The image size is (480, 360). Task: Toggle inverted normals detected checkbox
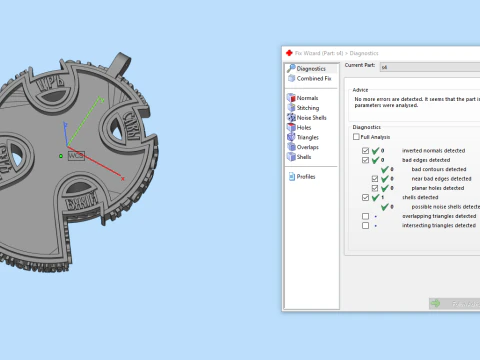[x=365, y=151]
